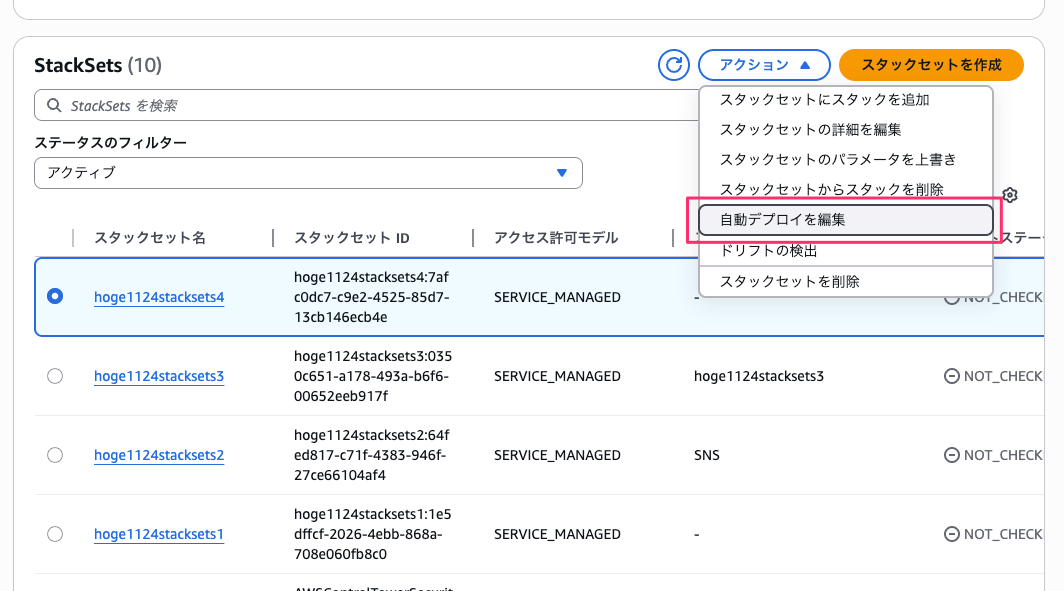This screenshot has width=1064, height=591.
Task: Click the スタックセットを作成 button
Action: tap(931, 65)
